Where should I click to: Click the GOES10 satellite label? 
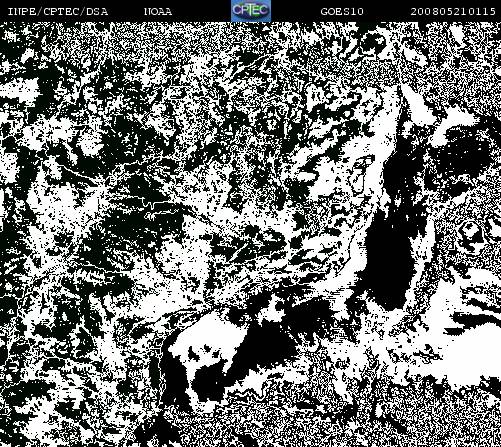342,12
